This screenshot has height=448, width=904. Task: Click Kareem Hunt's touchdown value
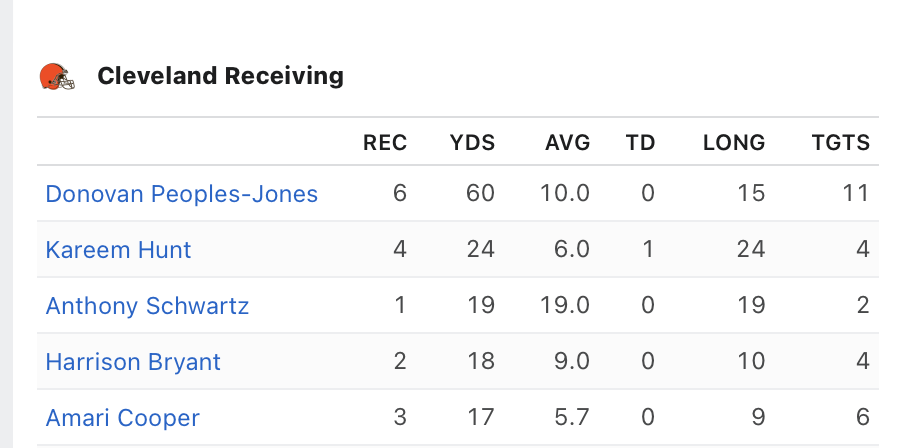point(648,249)
